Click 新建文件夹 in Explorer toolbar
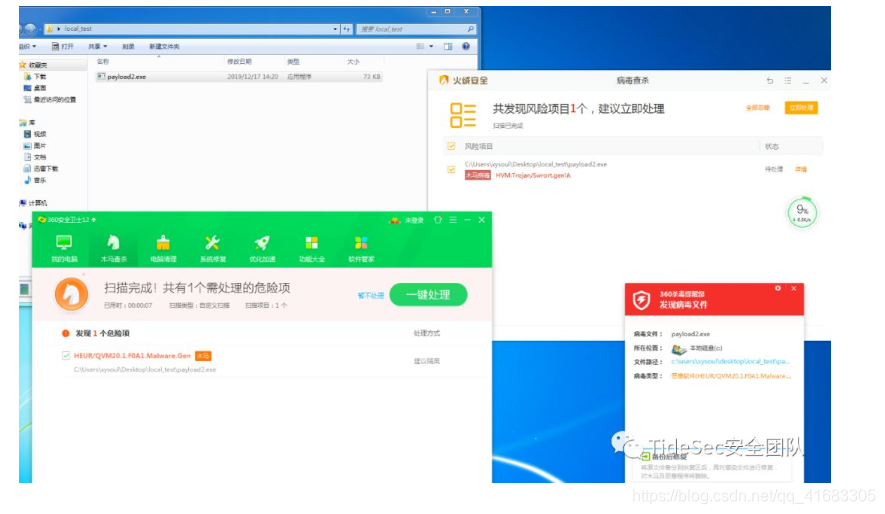 (x=164, y=46)
